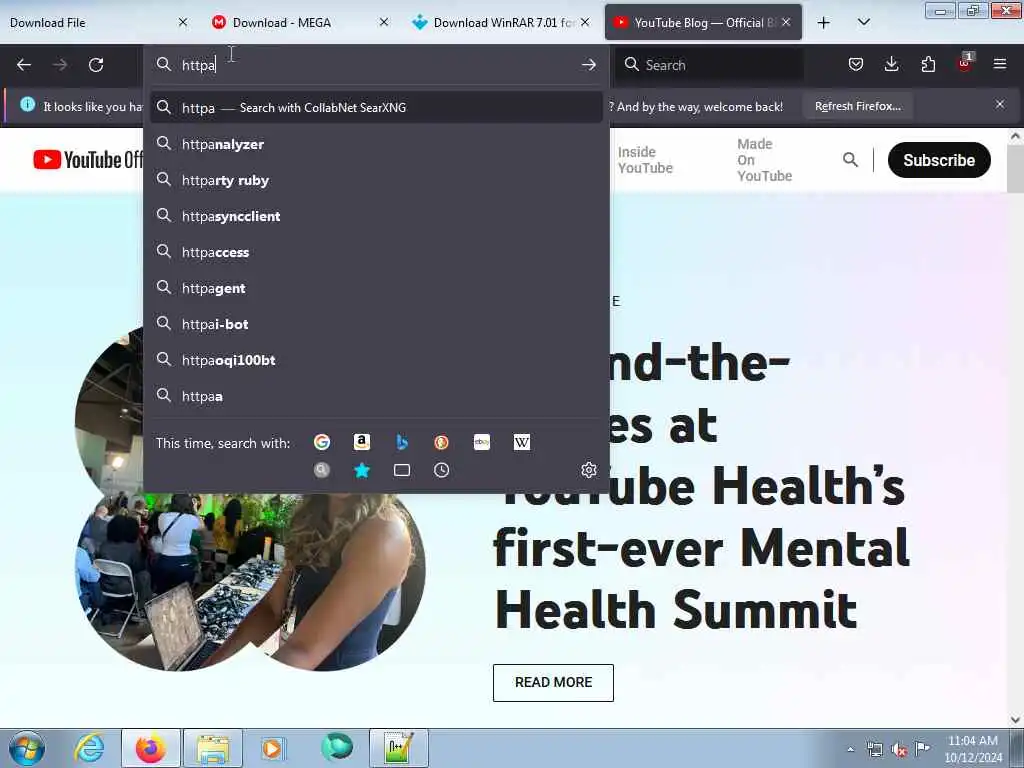
Task: Search this time with Google
Action: (321, 442)
